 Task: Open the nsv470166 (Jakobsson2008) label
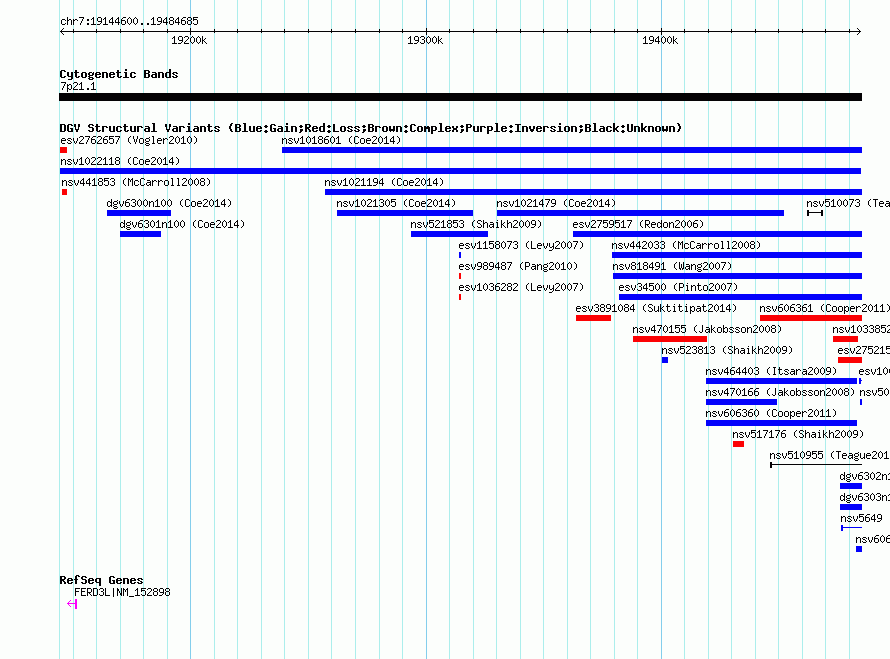point(780,392)
